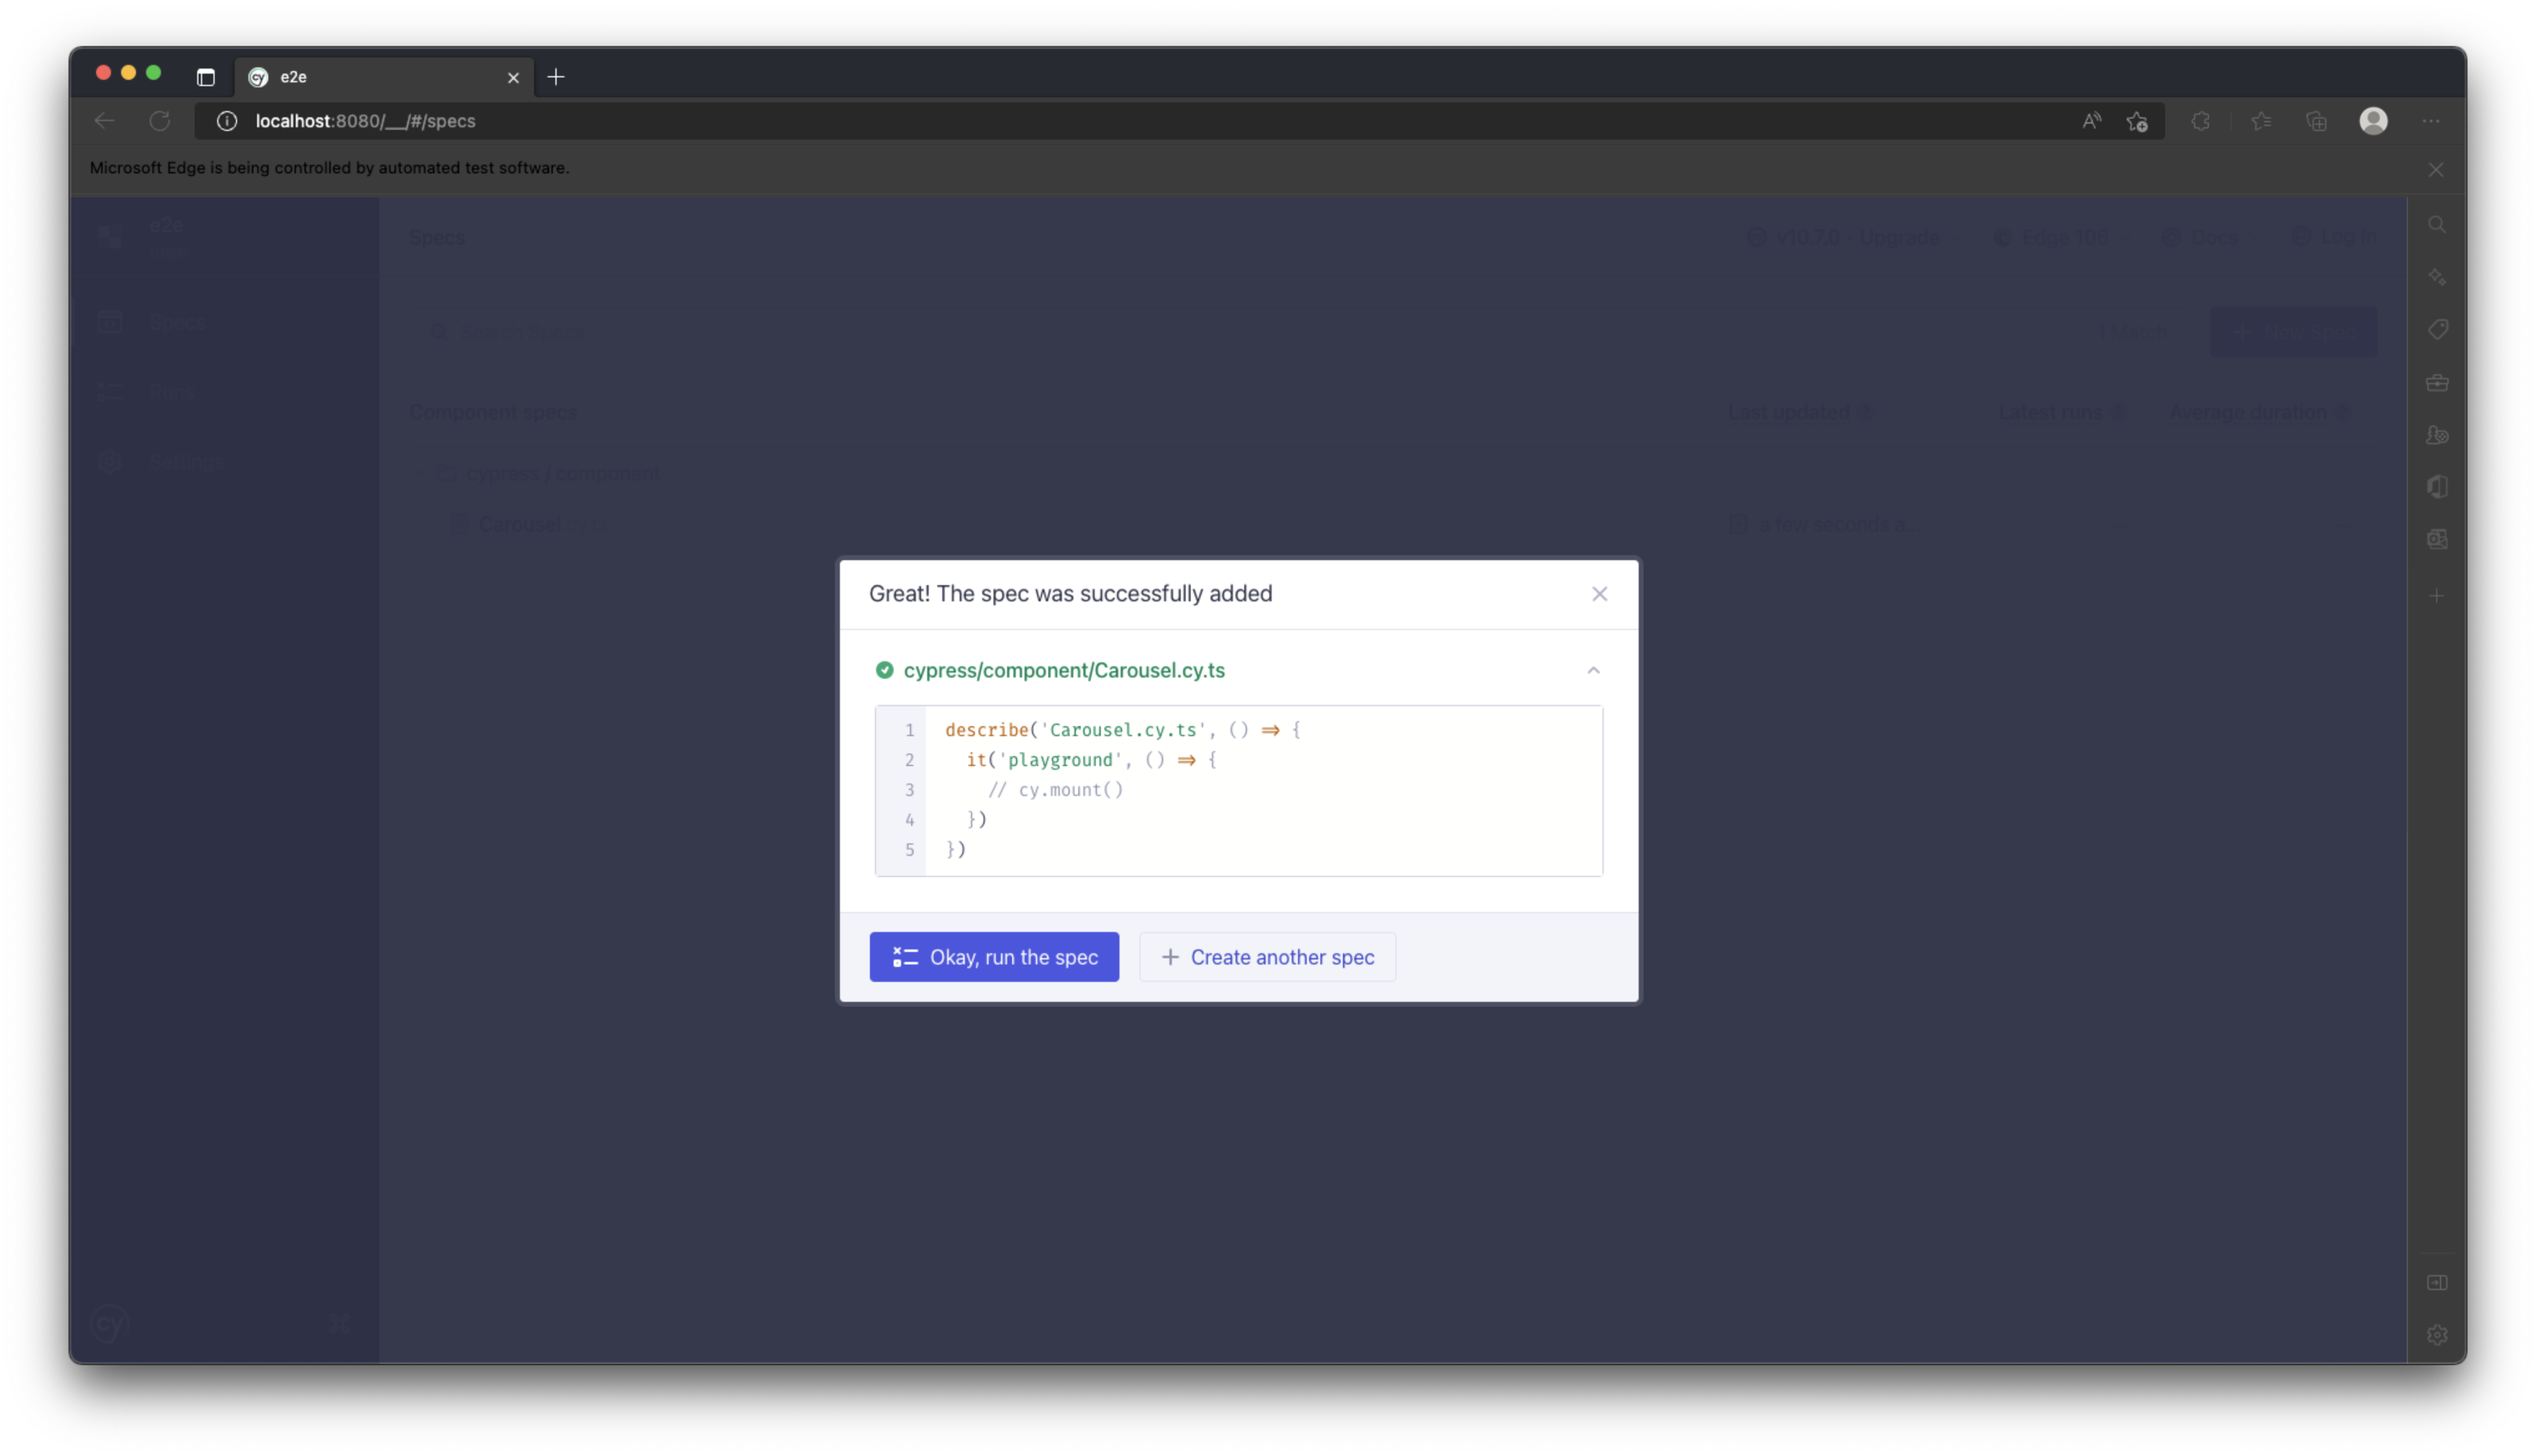Open Edge sidebar search icon
This screenshot has width=2536, height=1456.
coord(2437,225)
